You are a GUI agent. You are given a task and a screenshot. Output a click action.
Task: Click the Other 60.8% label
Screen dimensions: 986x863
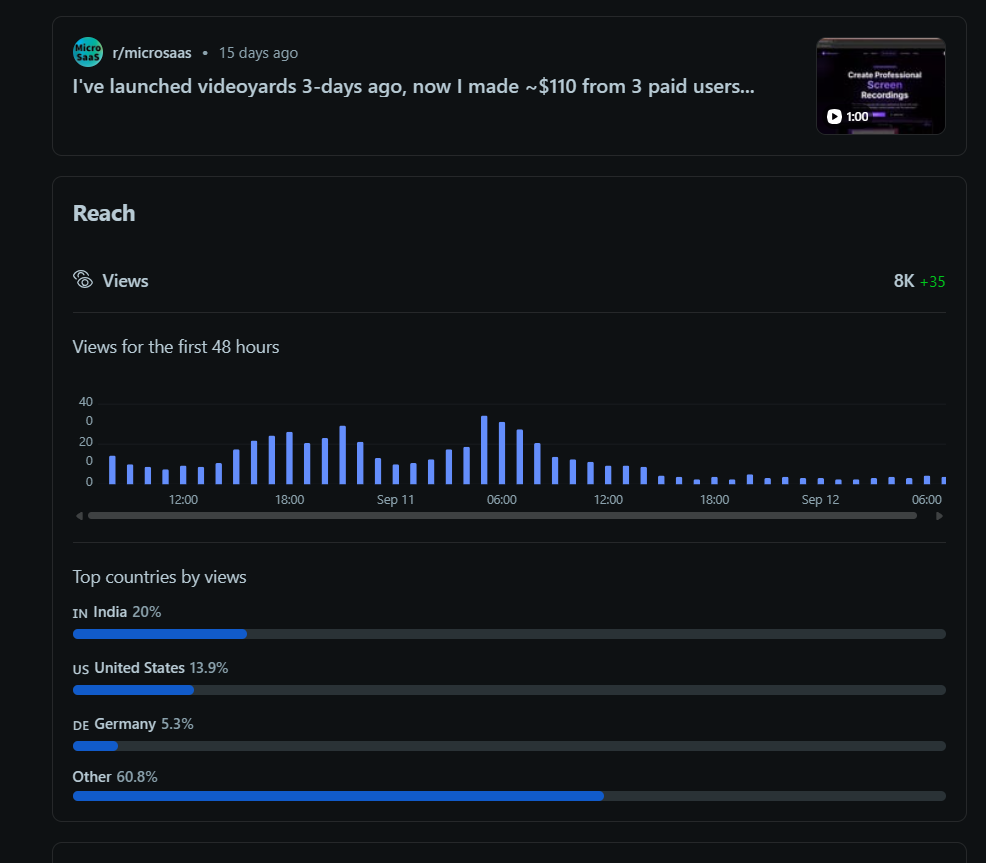(115, 777)
